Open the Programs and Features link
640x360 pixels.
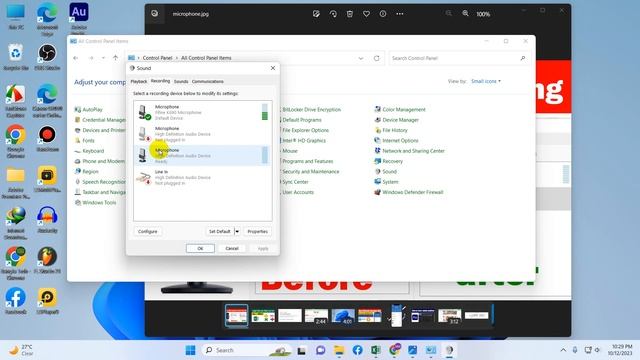[x=308, y=161]
